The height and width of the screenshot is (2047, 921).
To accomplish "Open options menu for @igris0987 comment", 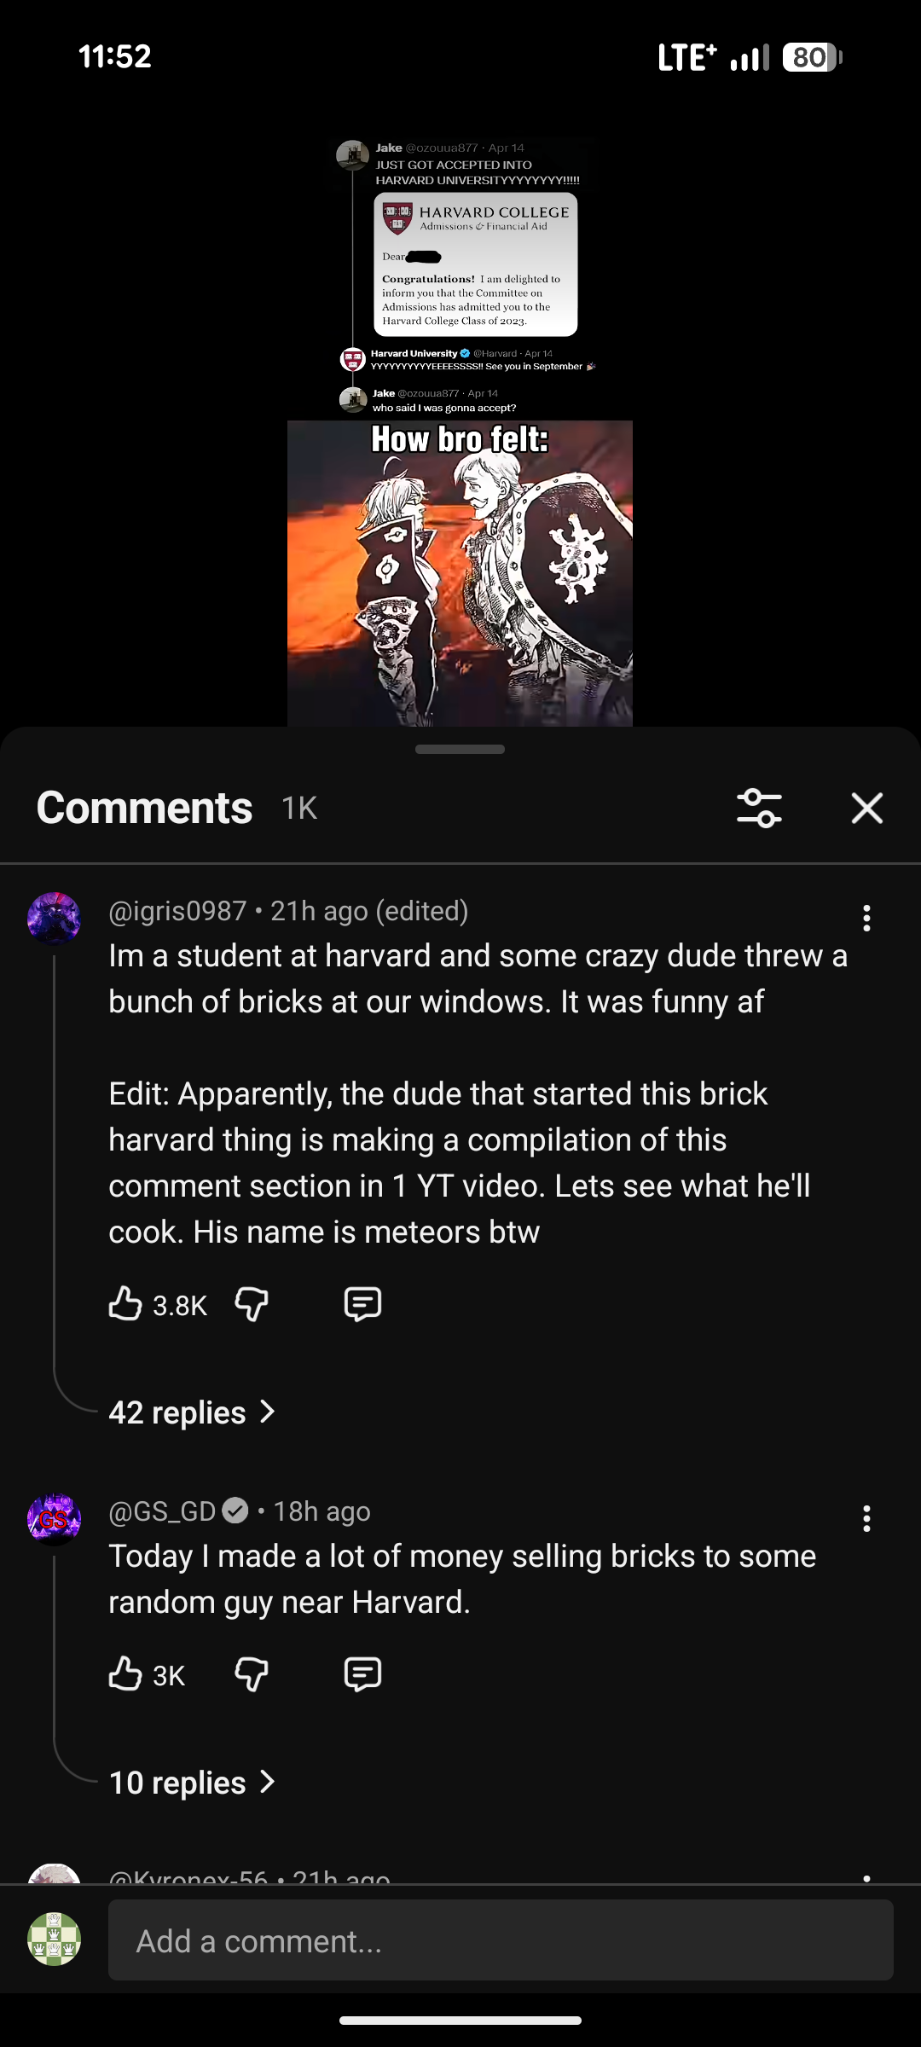I will pyautogui.click(x=867, y=918).
